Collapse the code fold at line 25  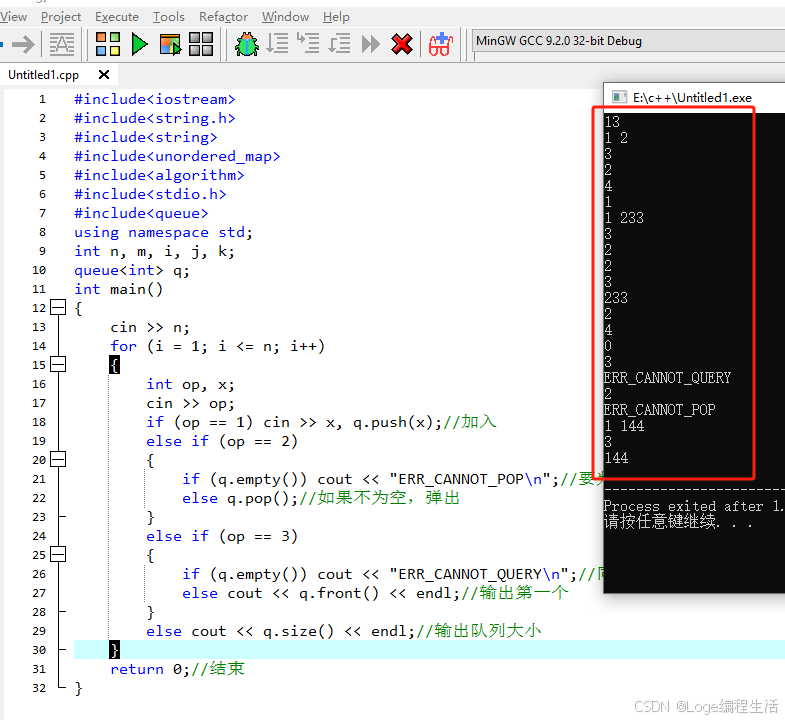click(x=58, y=554)
